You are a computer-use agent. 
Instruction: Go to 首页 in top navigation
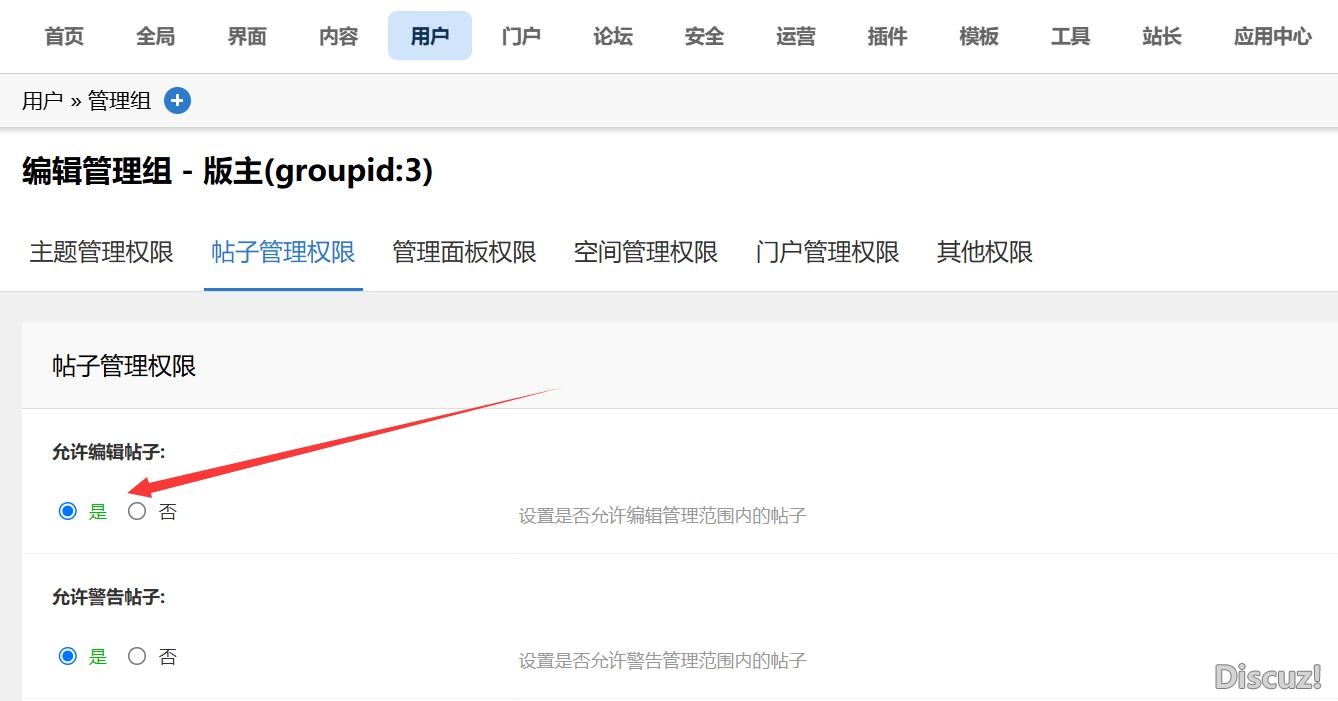coord(65,37)
